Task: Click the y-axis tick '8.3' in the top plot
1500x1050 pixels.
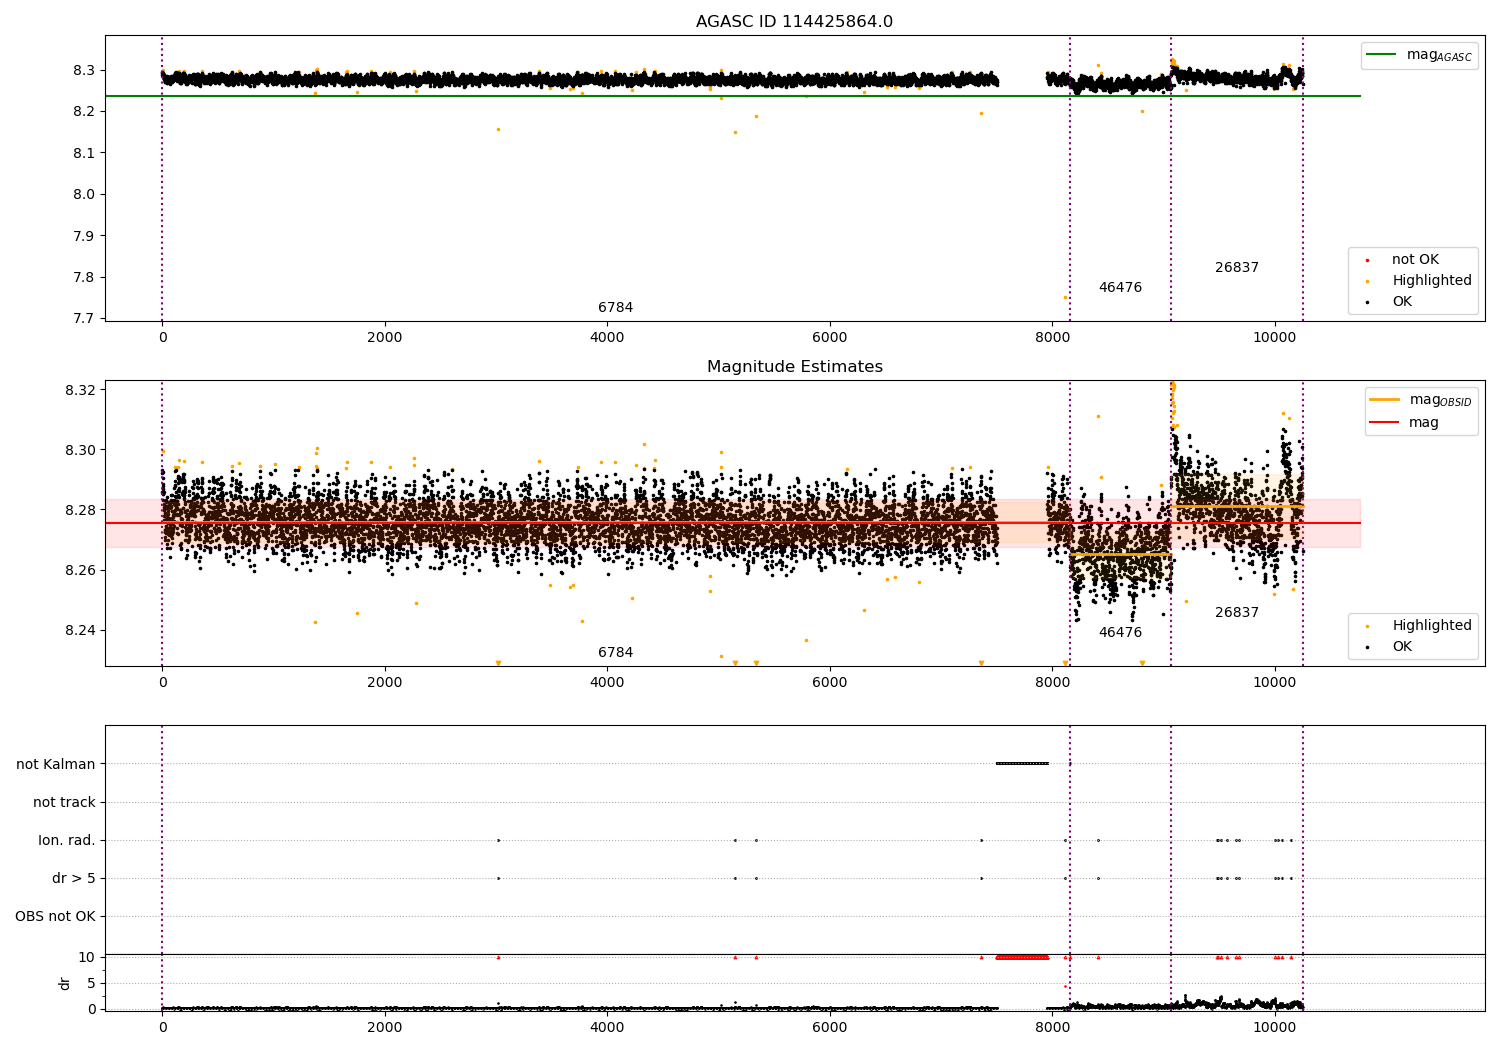Action: point(84,71)
